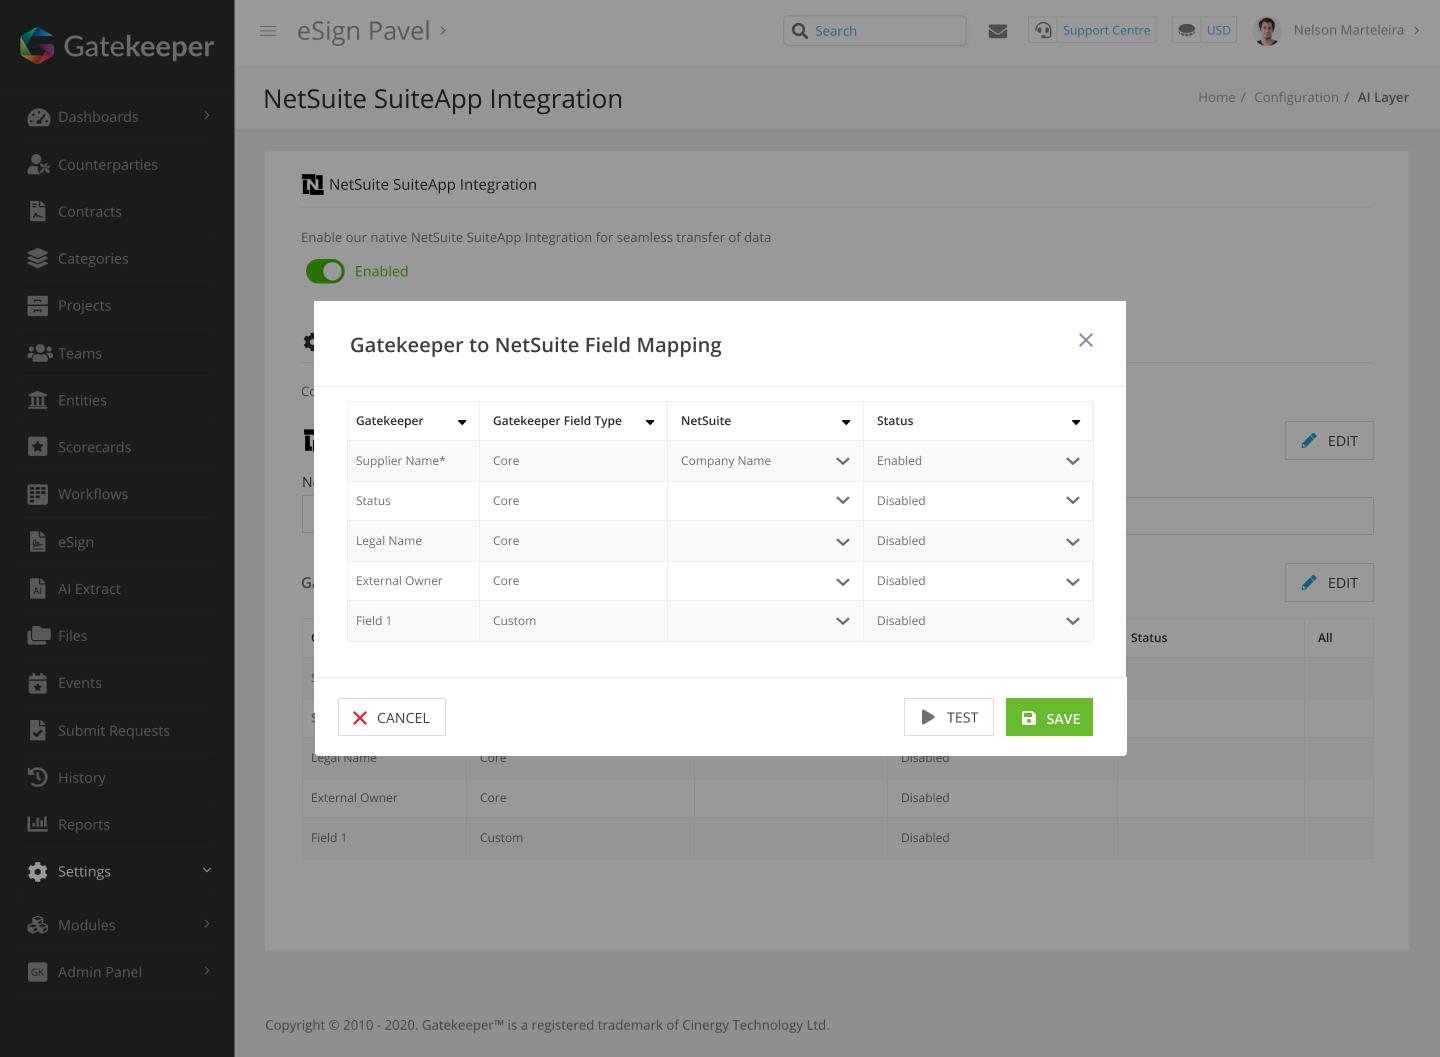The width and height of the screenshot is (1440, 1057).
Task: Open the Entities sidebar icon
Action: [38, 400]
